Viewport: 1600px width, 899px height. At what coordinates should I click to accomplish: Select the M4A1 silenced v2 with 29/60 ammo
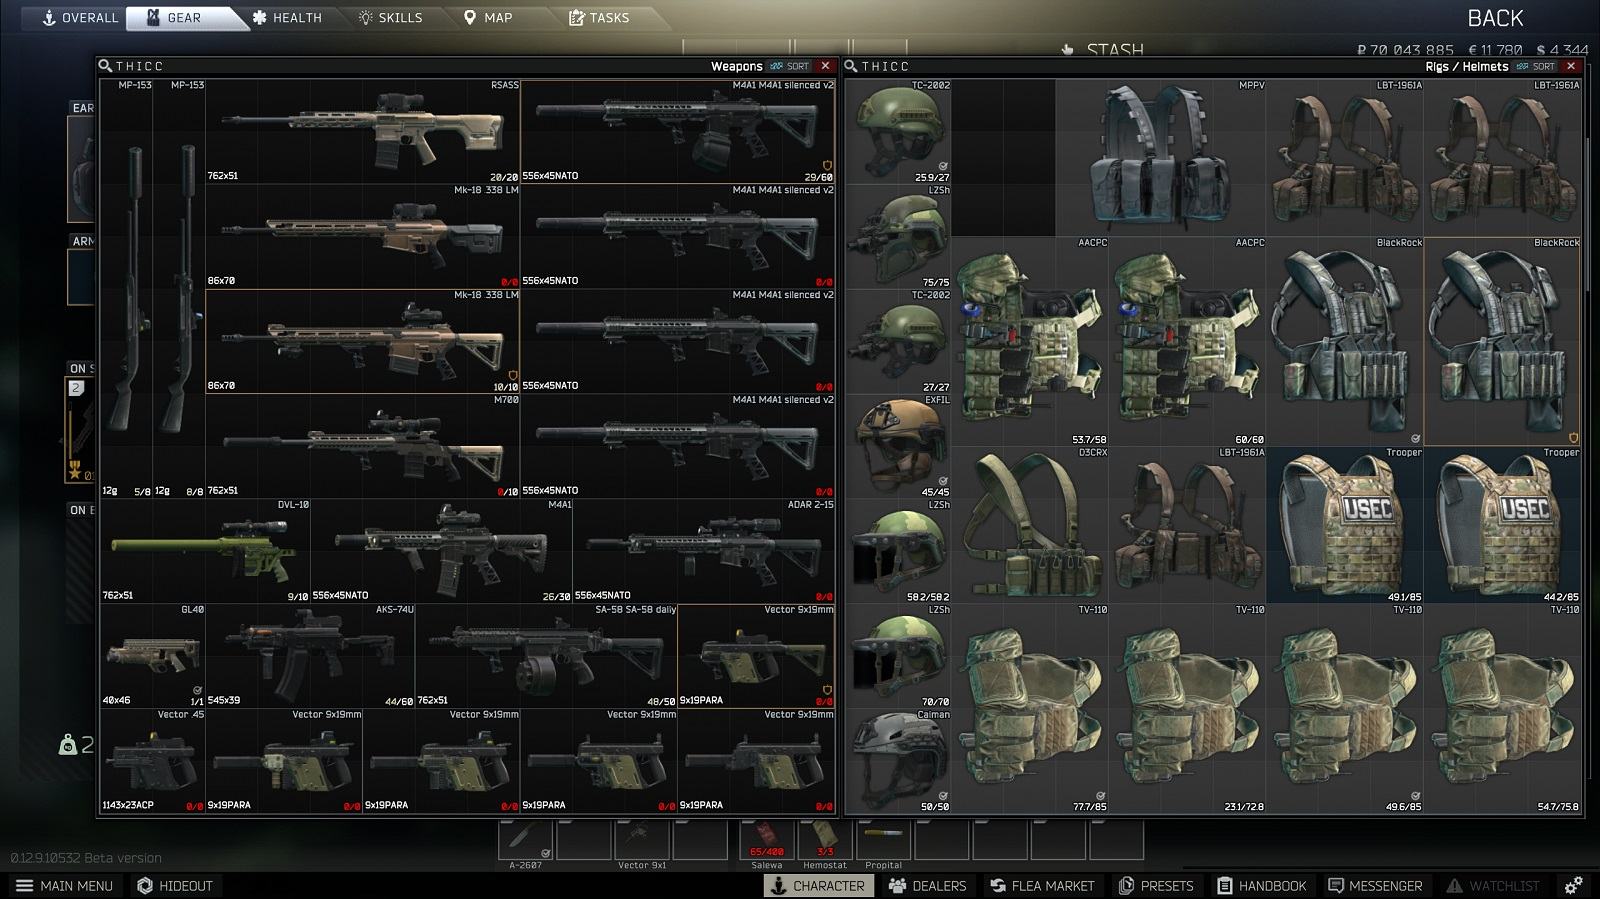pos(678,132)
